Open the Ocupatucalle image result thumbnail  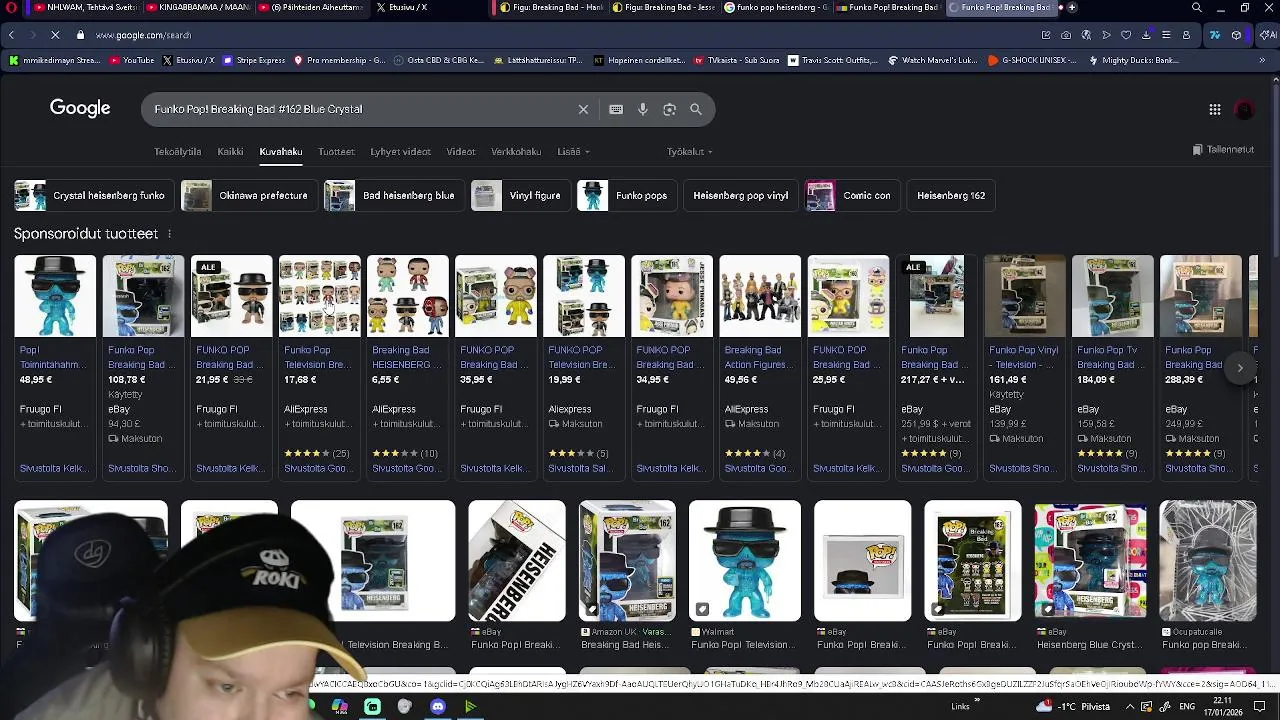click(1207, 561)
